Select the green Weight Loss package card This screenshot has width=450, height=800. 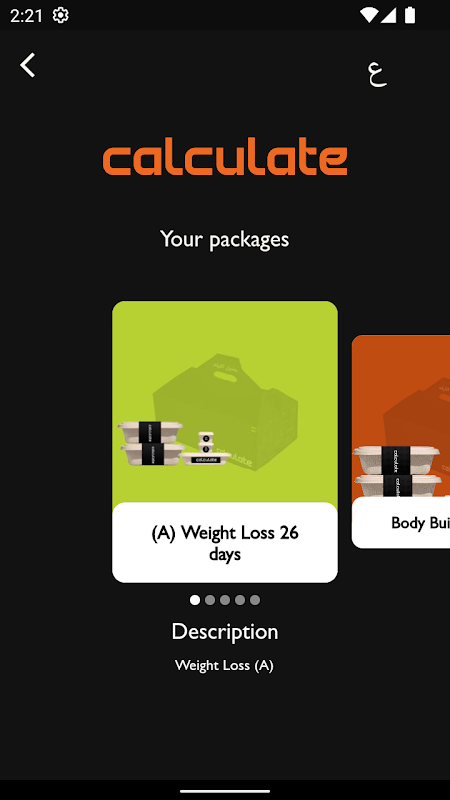click(225, 442)
